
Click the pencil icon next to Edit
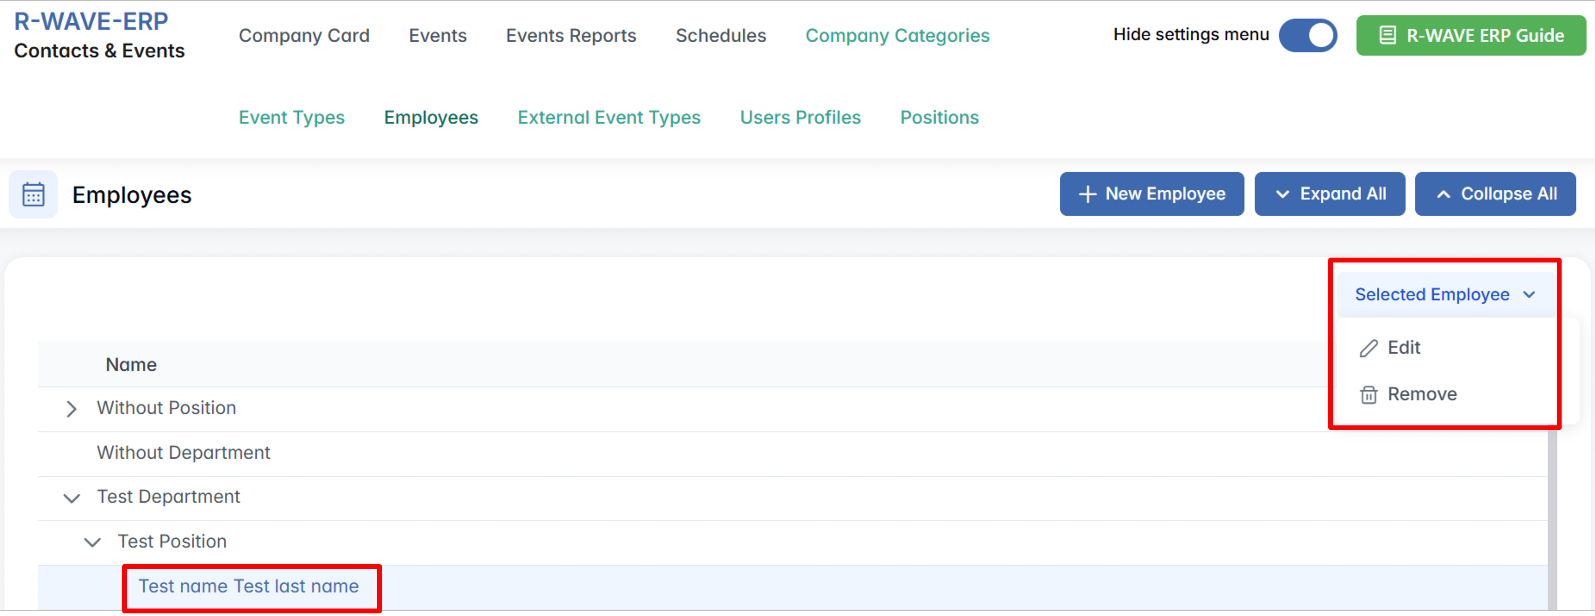1369,348
